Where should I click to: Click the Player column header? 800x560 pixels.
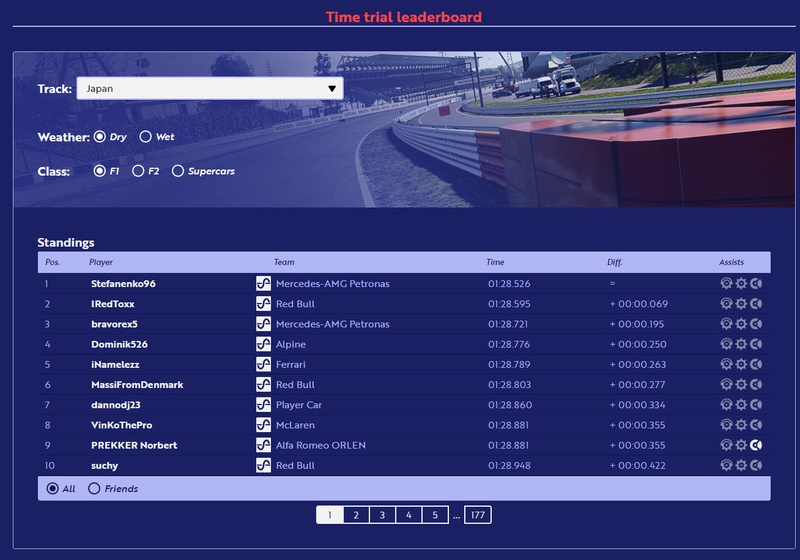pos(101,262)
